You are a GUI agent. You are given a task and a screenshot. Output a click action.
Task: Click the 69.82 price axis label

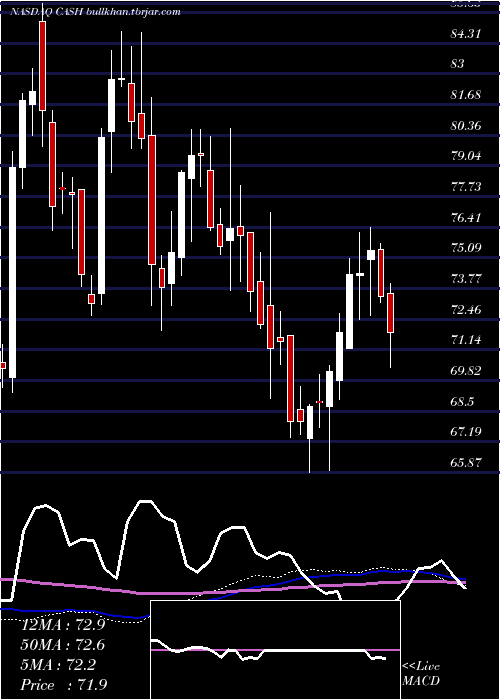[466, 371]
